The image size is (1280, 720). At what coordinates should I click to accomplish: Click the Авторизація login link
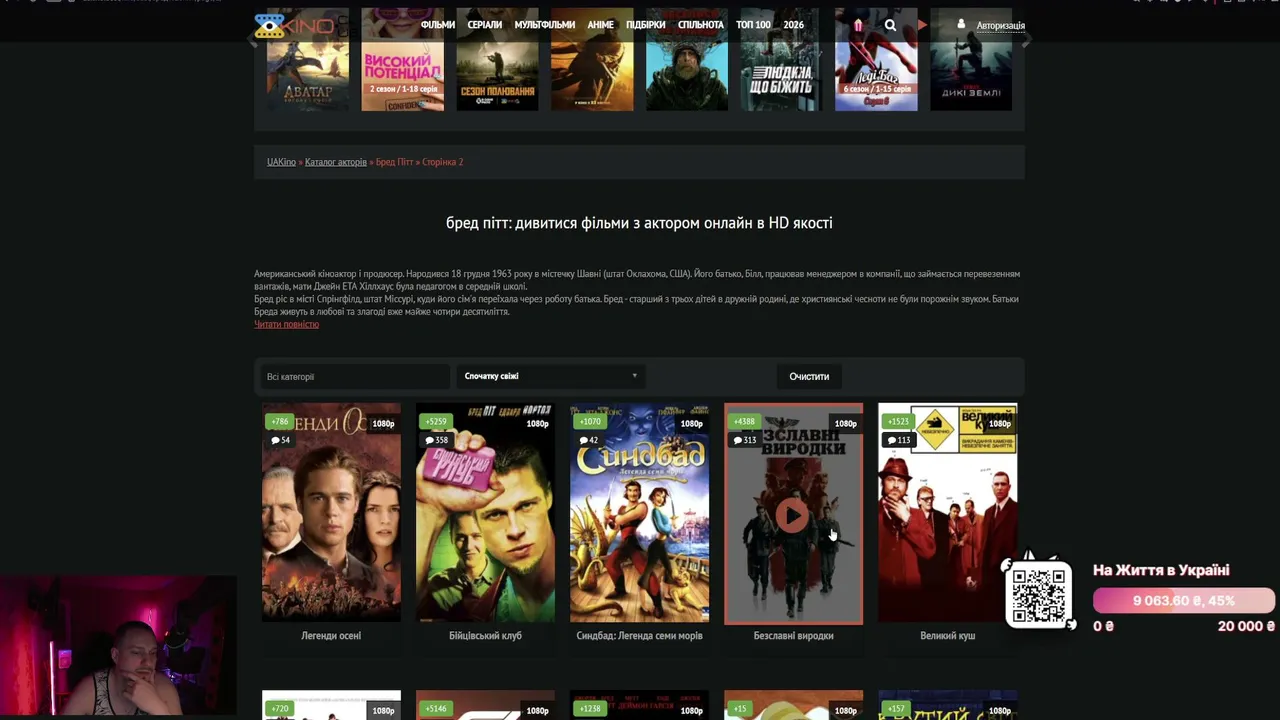pos(1000,25)
